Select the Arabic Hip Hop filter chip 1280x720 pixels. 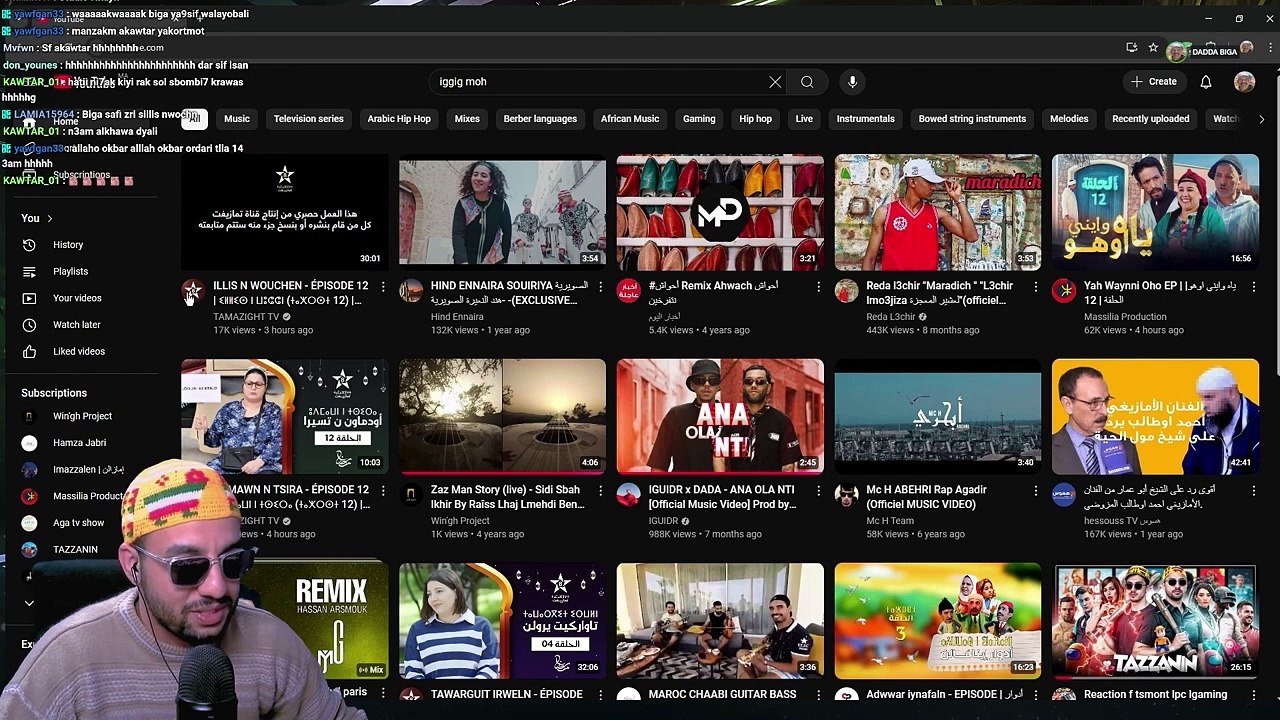click(x=399, y=119)
